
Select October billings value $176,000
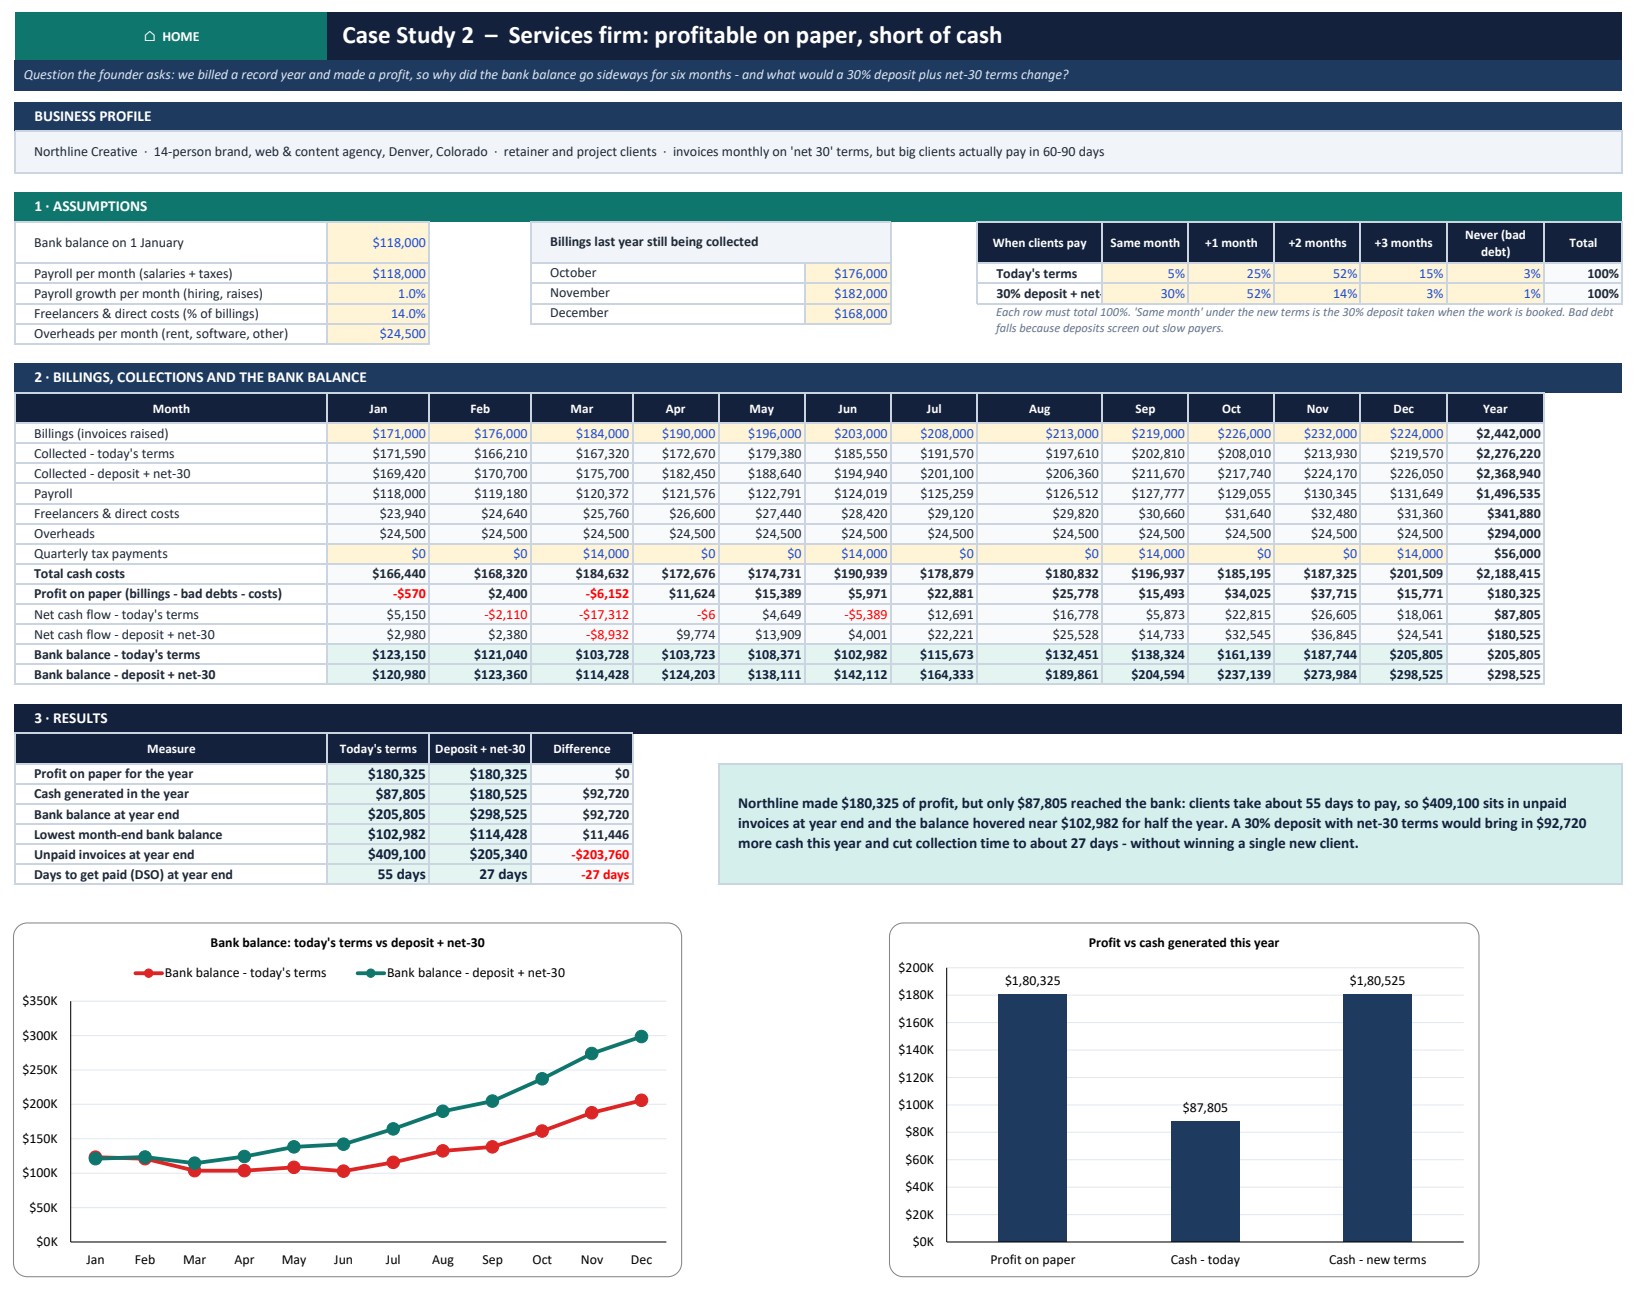click(848, 273)
